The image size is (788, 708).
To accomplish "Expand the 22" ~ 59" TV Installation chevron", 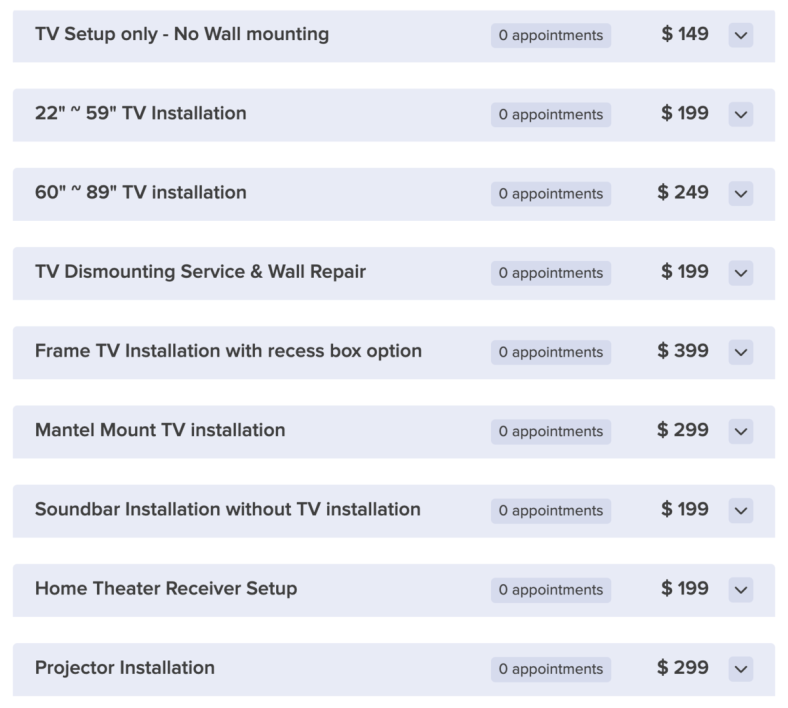I will pyautogui.click(x=740, y=114).
